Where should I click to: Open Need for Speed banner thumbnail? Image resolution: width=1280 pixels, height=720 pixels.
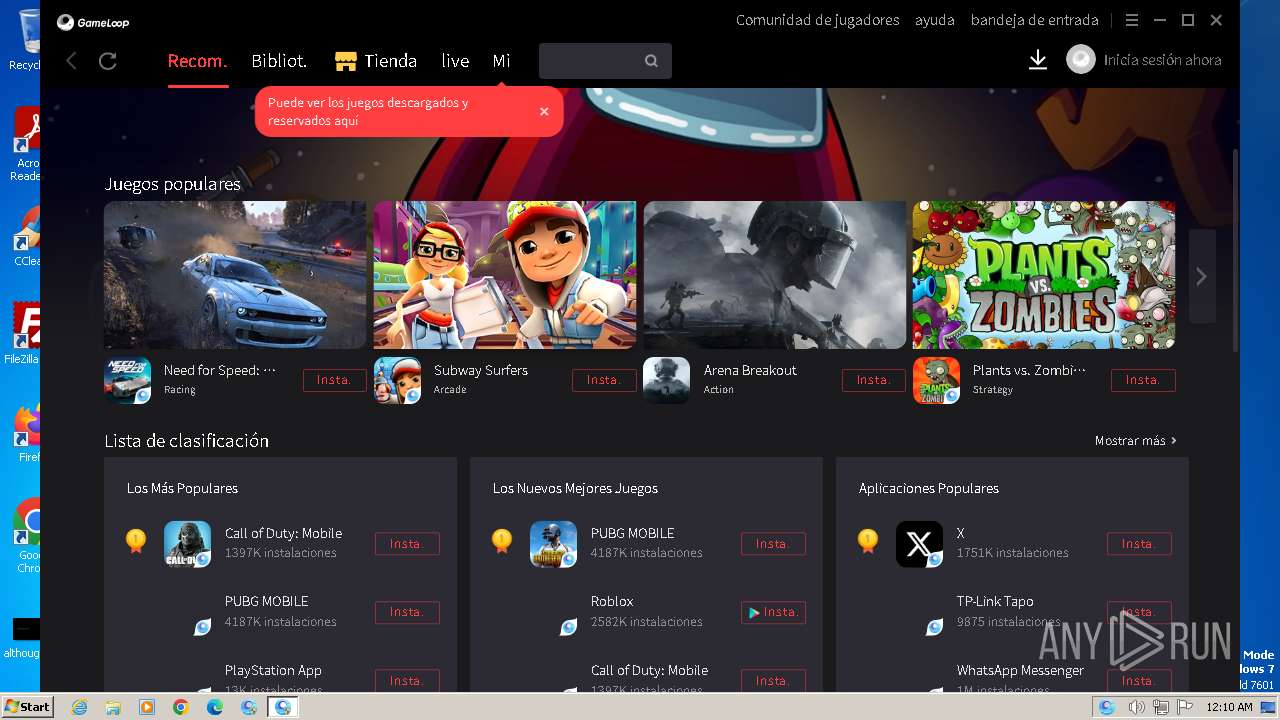click(x=235, y=275)
